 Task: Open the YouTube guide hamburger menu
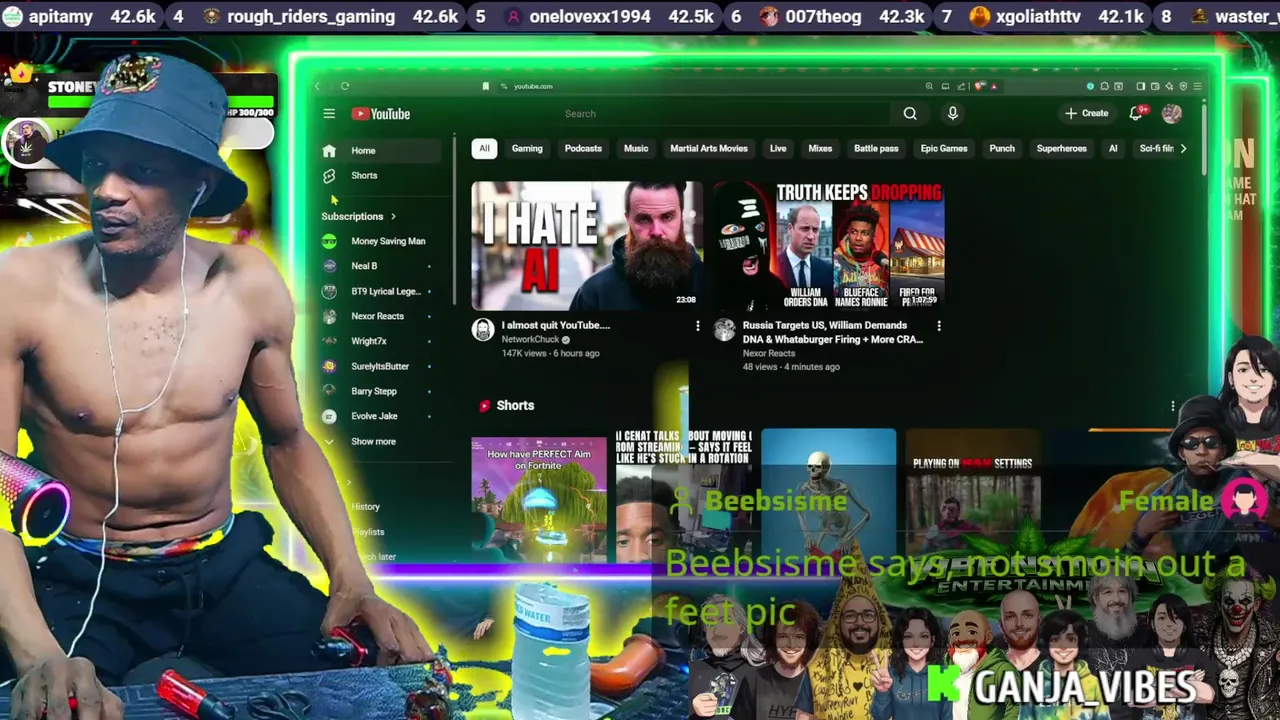click(329, 114)
